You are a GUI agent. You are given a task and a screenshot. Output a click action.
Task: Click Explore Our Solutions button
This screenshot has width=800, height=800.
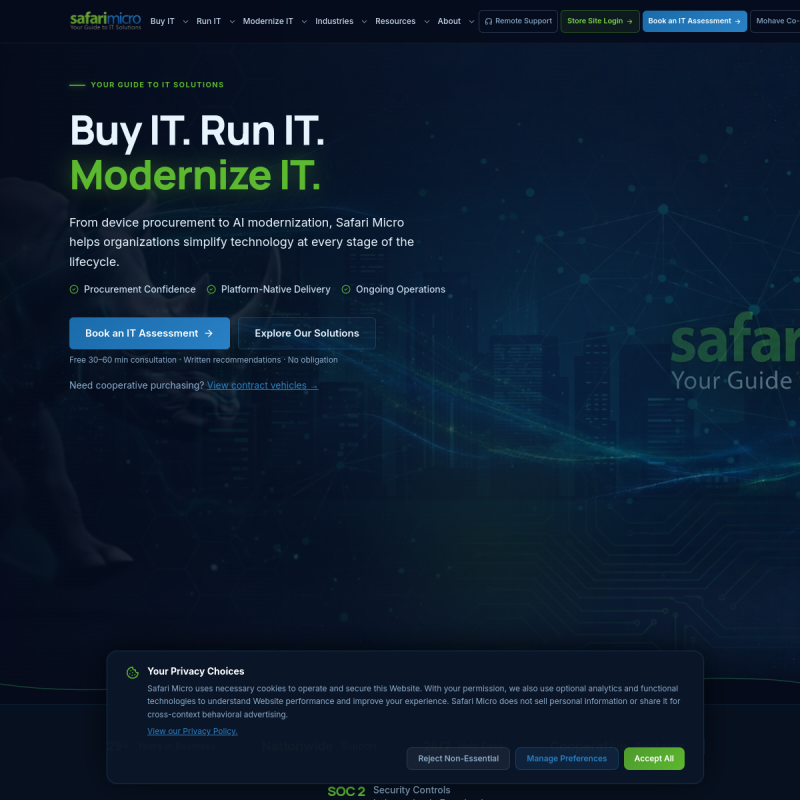point(307,333)
